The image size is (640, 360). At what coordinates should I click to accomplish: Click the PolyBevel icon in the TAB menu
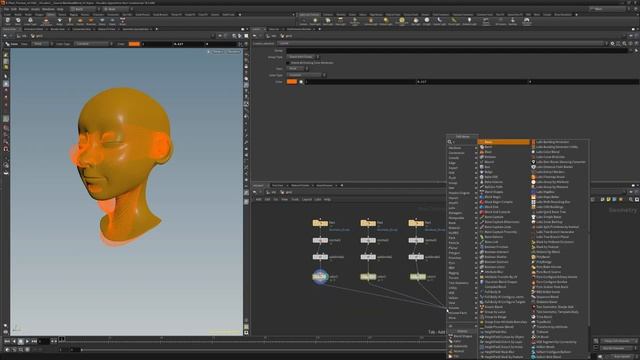click(x=533, y=257)
